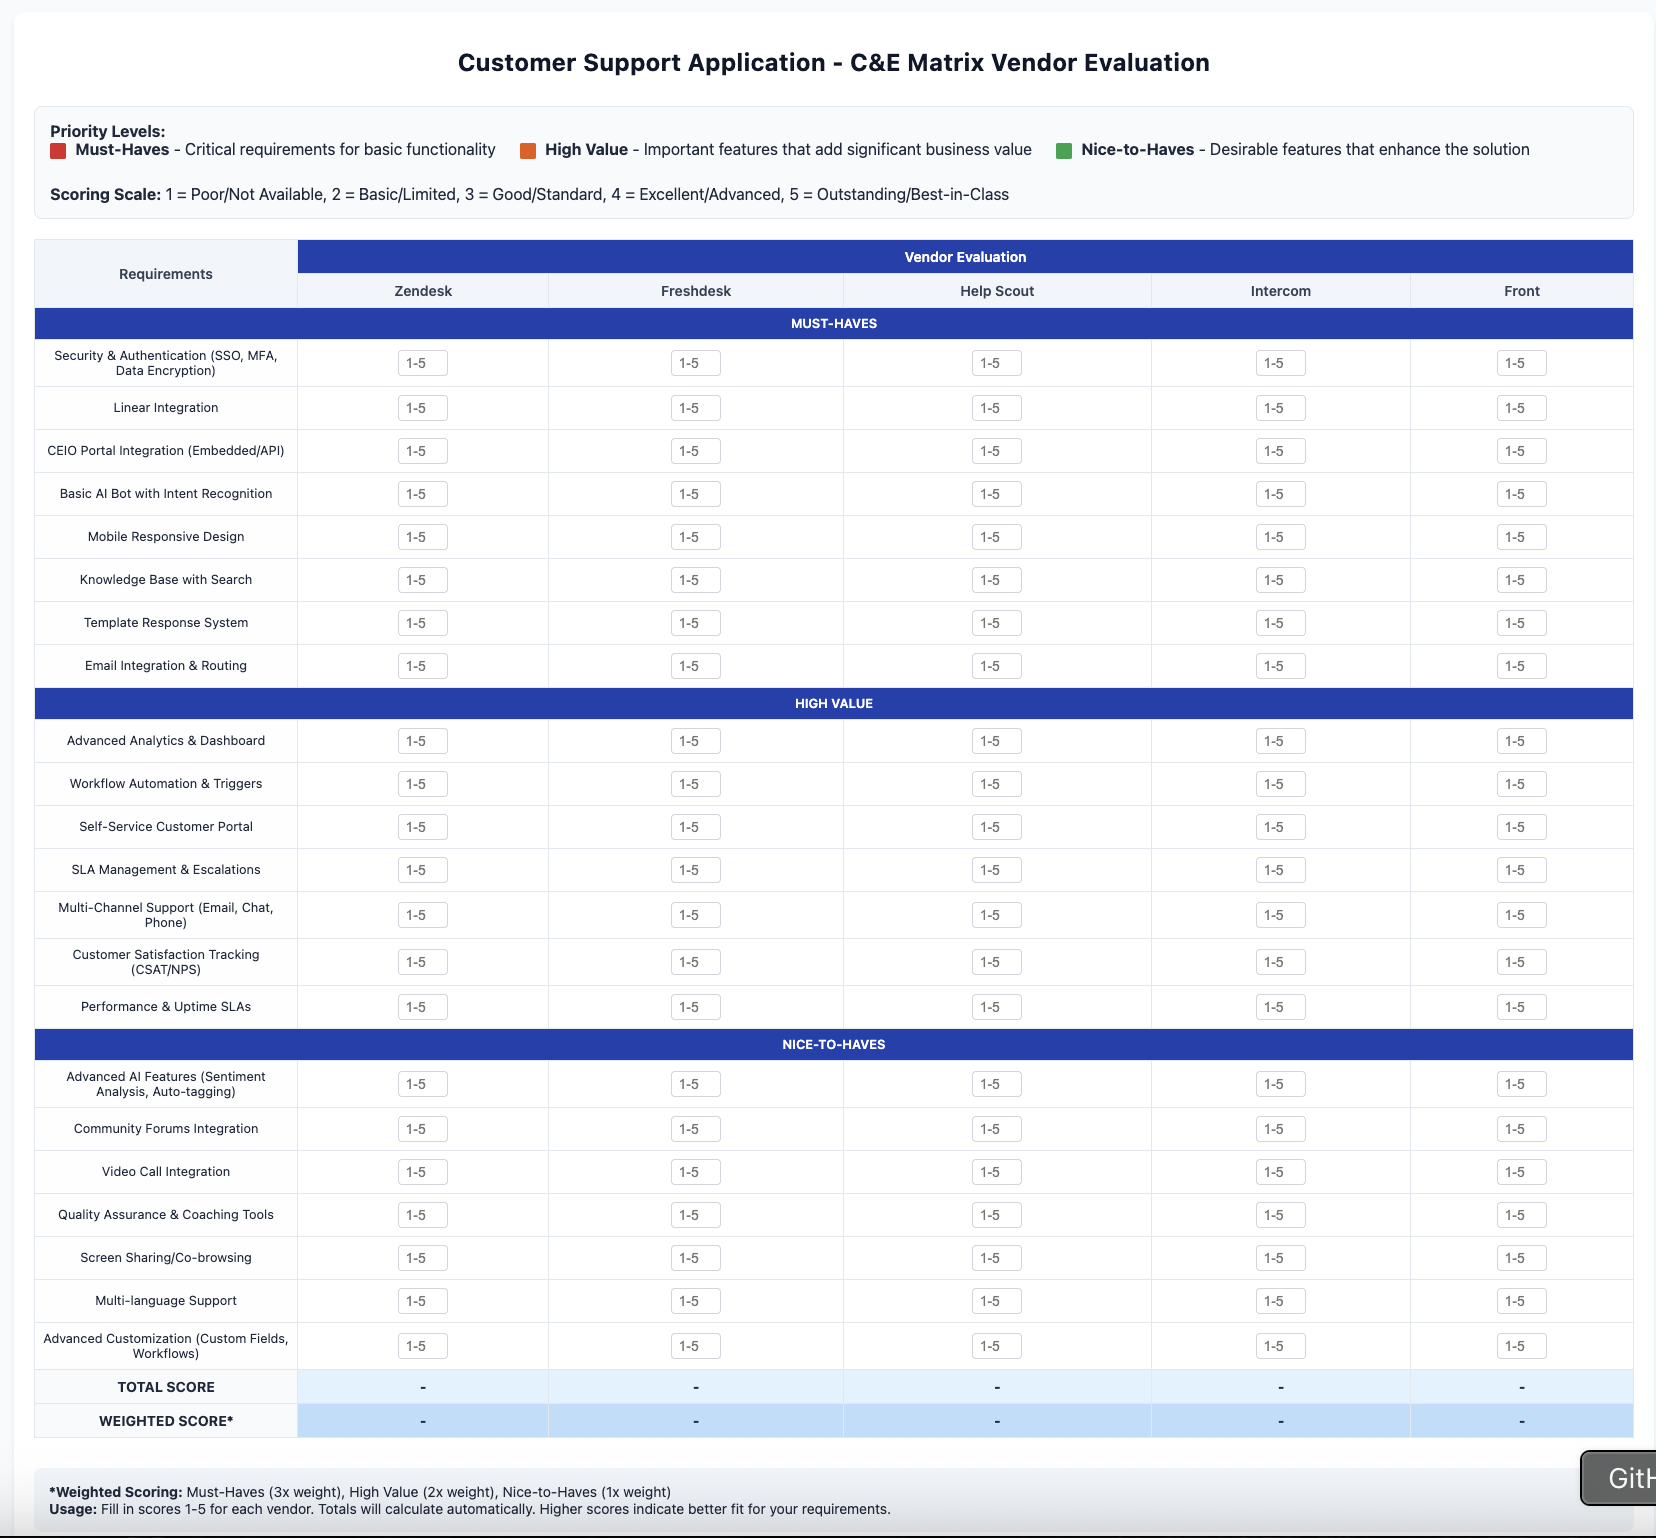The height and width of the screenshot is (1538, 1656).
Task: Click the Video Call Integration row label
Action: tap(166, 1172)
